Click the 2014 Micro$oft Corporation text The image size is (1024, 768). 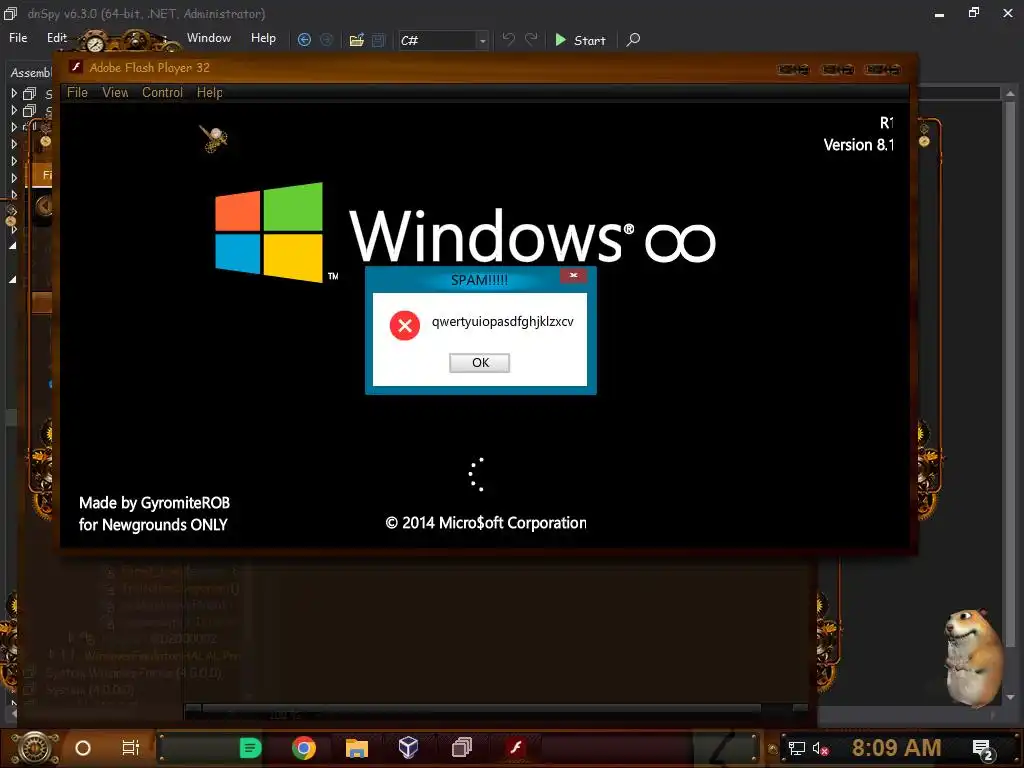coord(486,523)
